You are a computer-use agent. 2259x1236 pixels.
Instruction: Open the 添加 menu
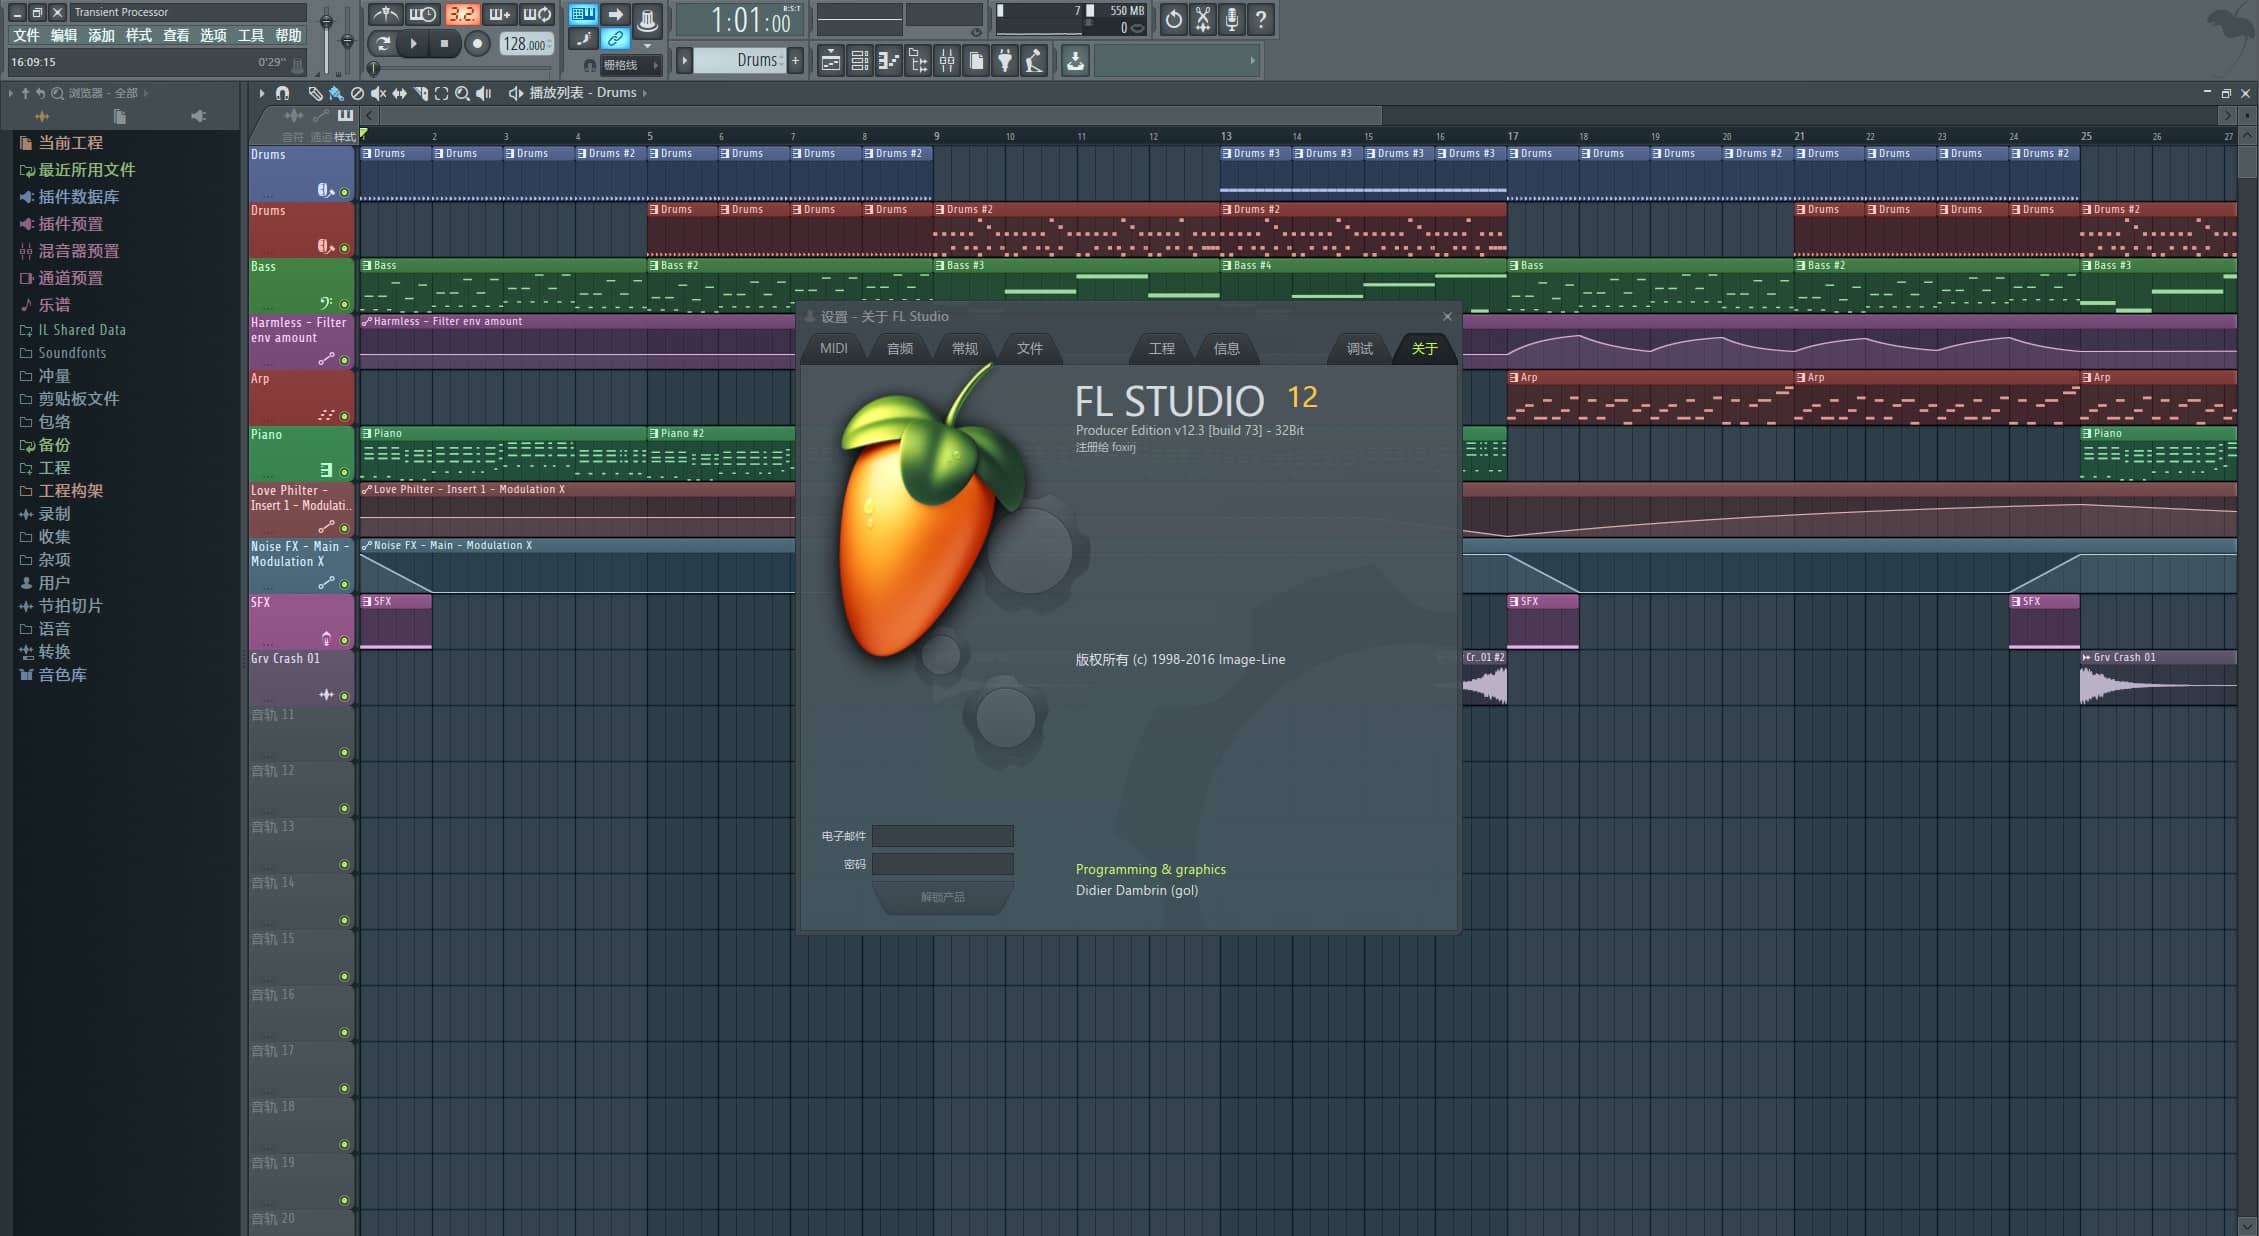click(x=101, y=36)
